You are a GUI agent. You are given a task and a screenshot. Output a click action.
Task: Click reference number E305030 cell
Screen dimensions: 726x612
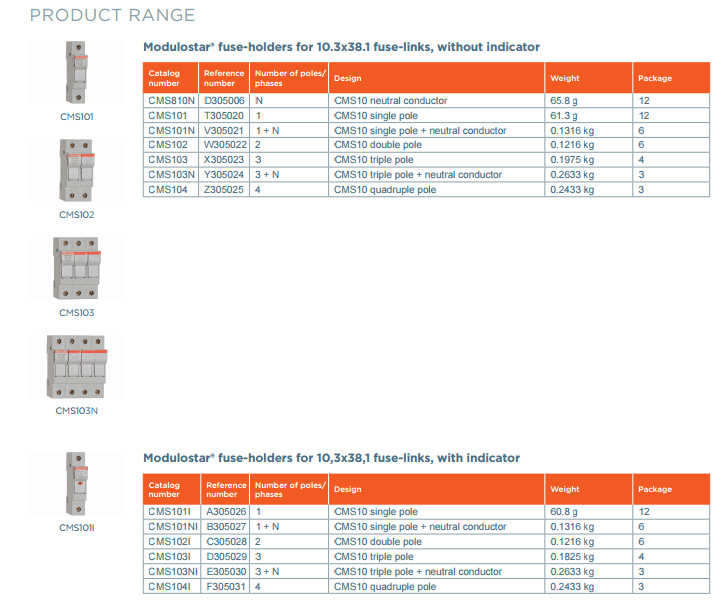point(225,571)
